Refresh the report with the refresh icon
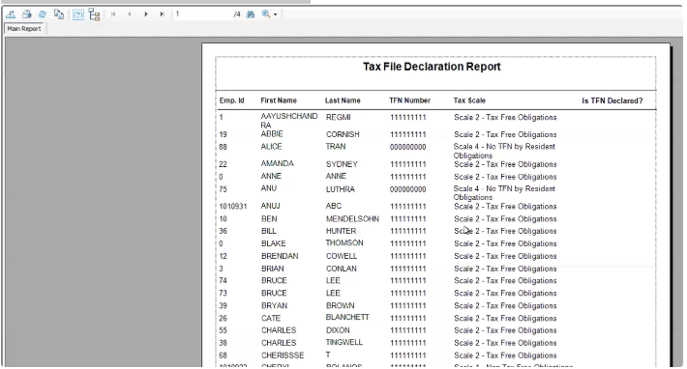The image size is (687, 369). (42, 14)
